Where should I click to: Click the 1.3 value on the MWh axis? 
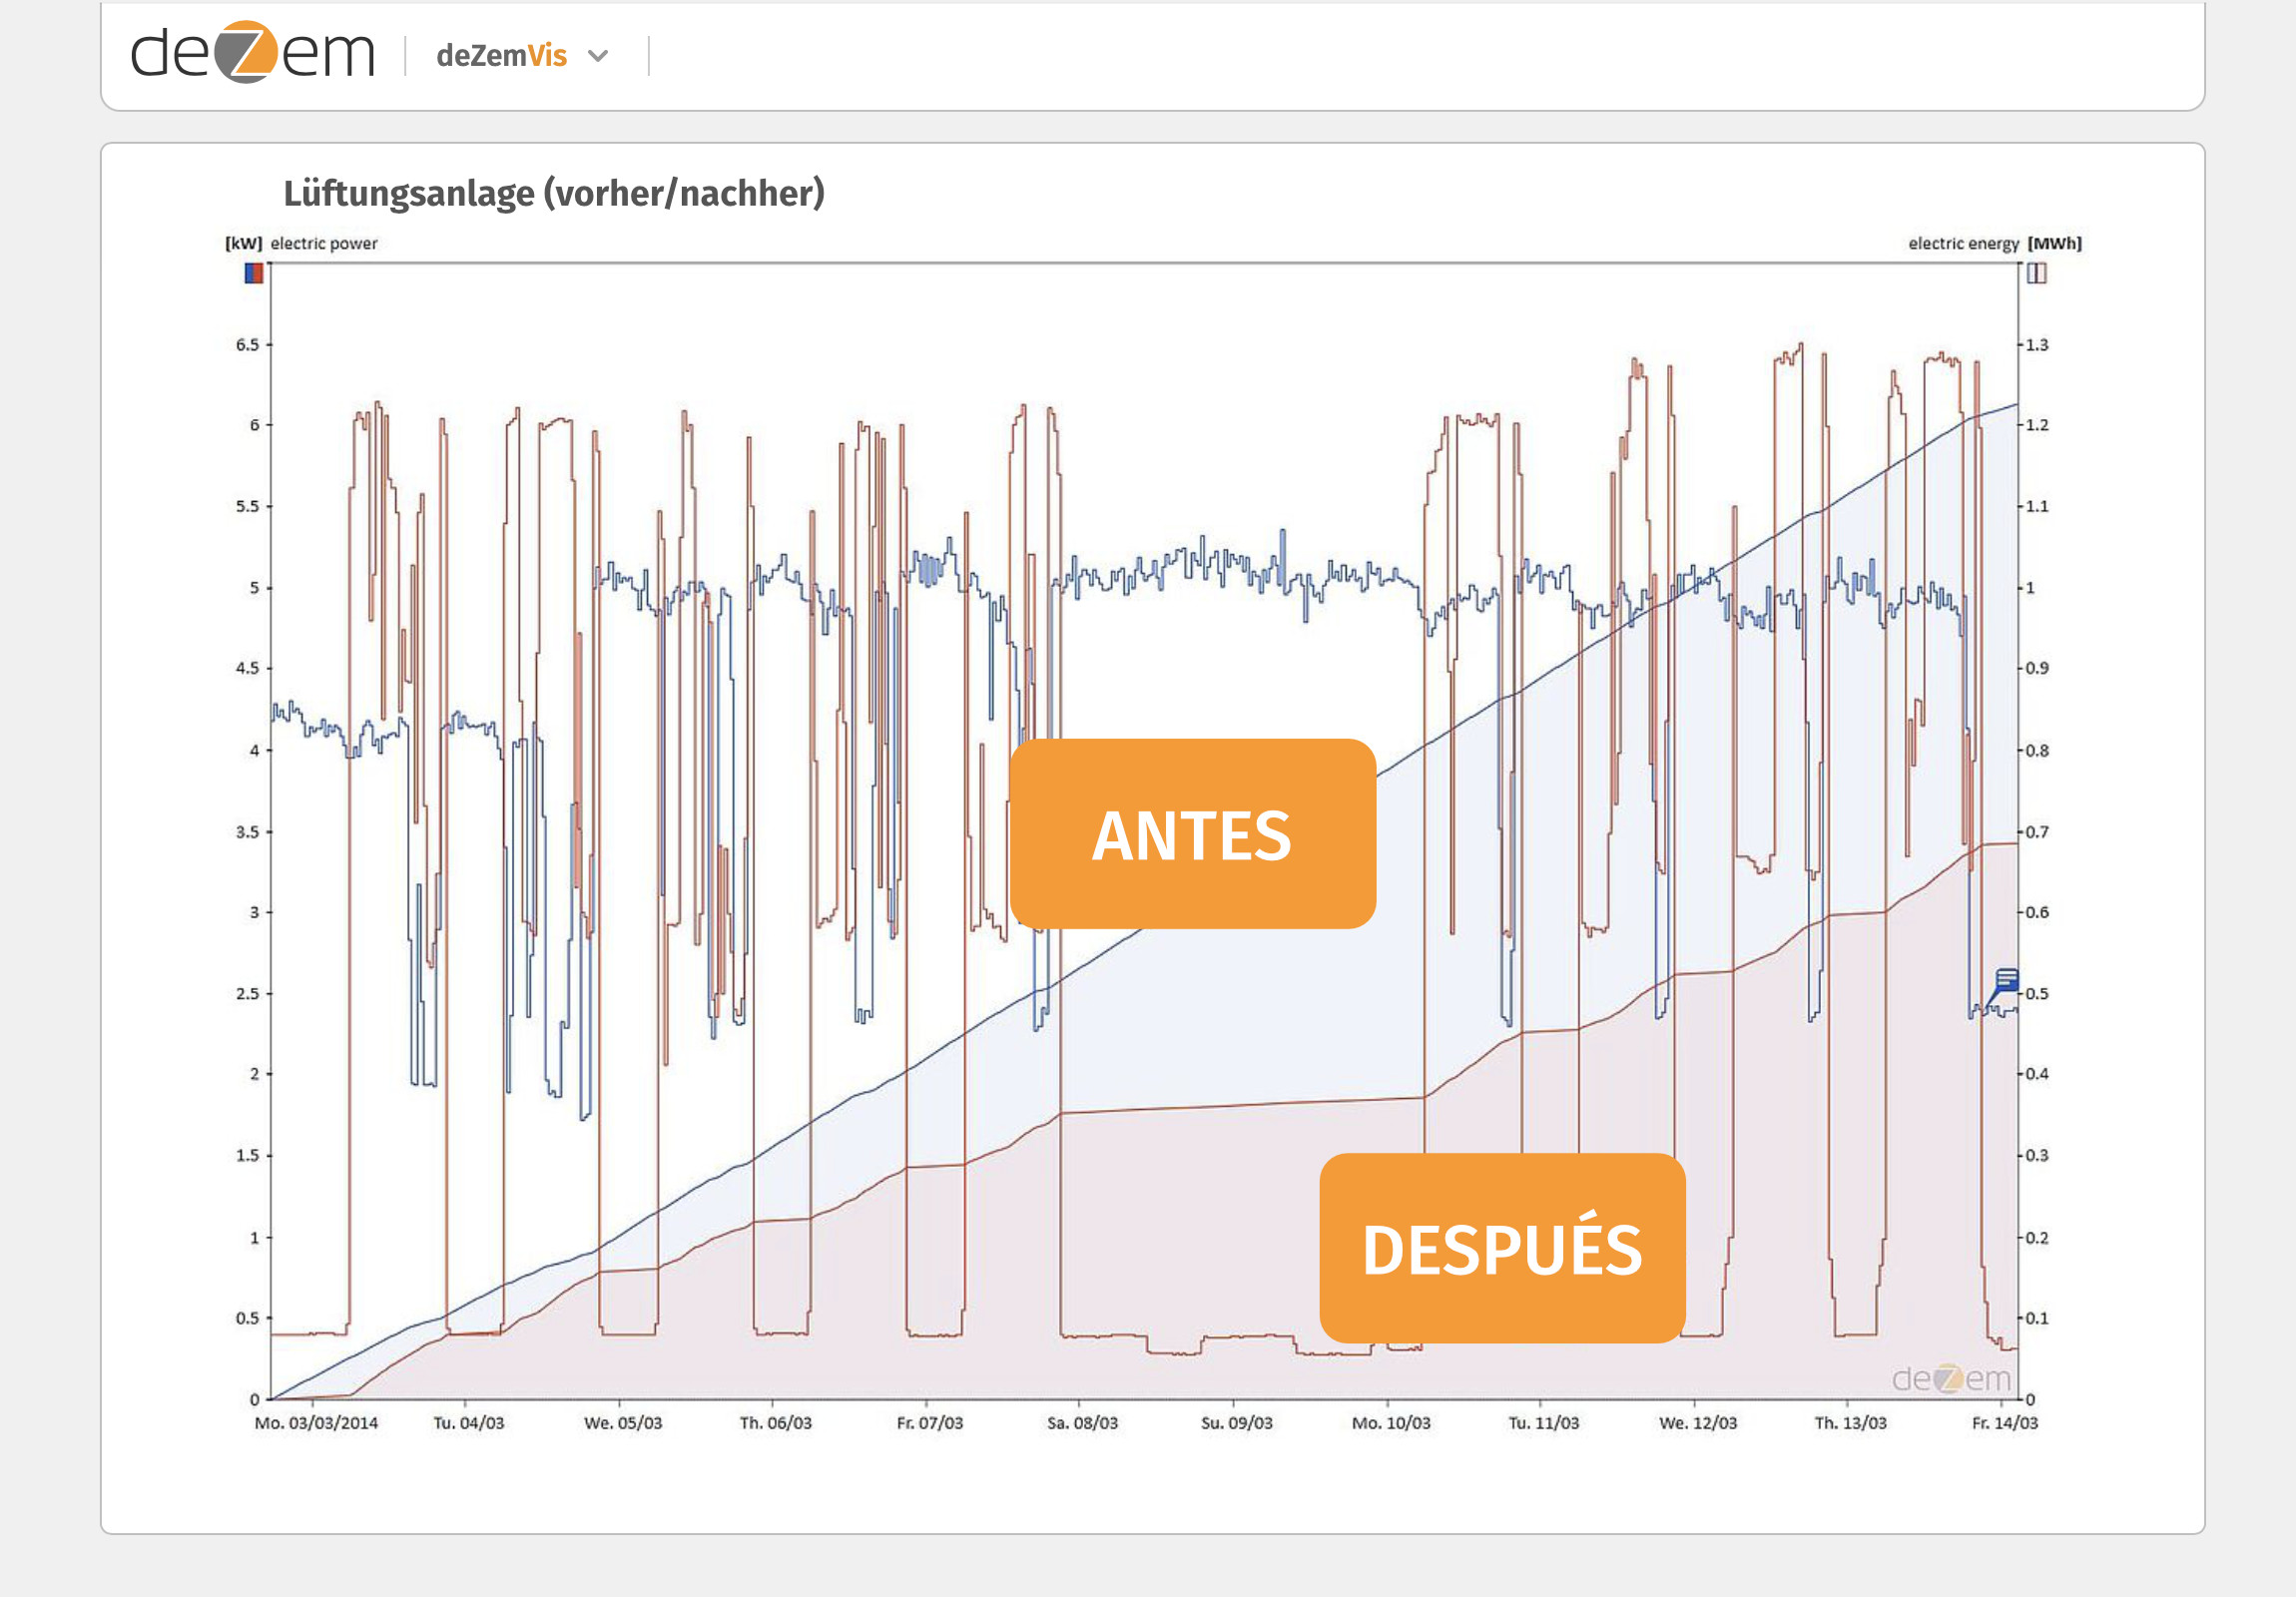[x=2037, y=345]
